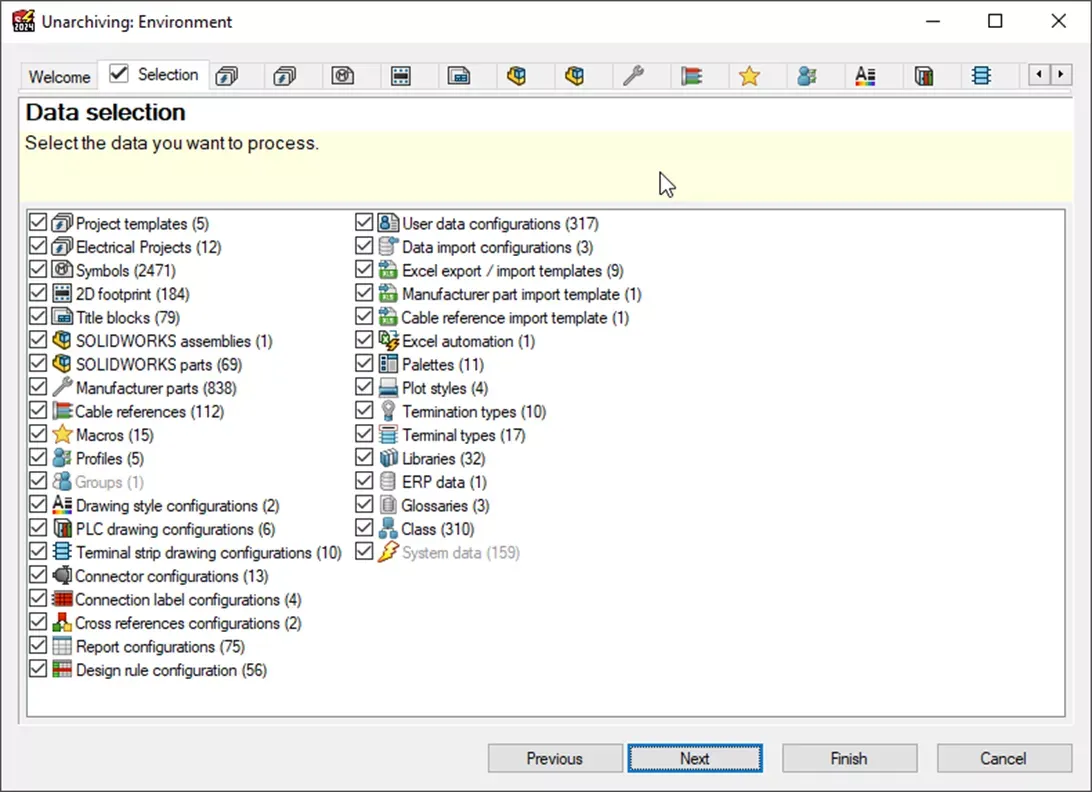The width and height of the screenshot is (1092, 792).
Task: Open the 2D footprint tab icon
Action: click(x=400, y=75)
